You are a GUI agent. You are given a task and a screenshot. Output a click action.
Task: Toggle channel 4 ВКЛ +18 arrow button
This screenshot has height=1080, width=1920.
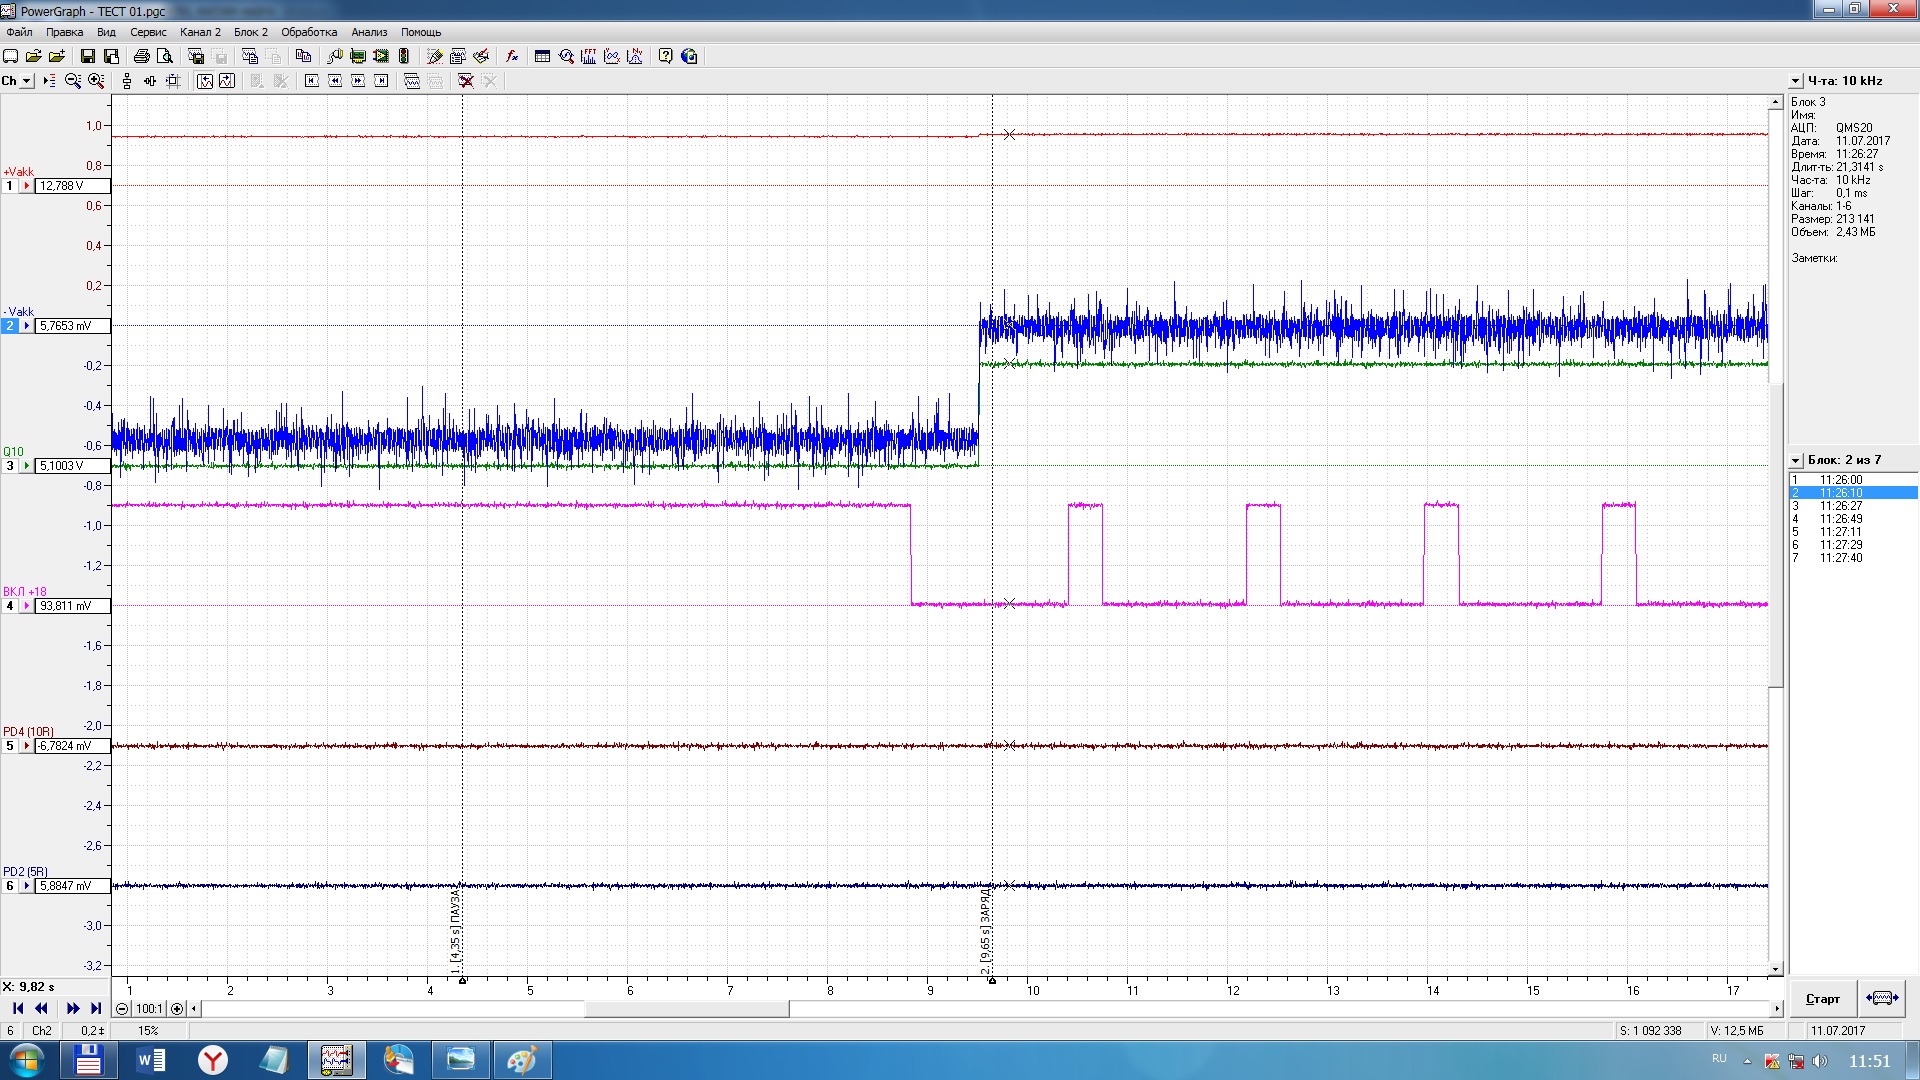(x=27, y=606)
